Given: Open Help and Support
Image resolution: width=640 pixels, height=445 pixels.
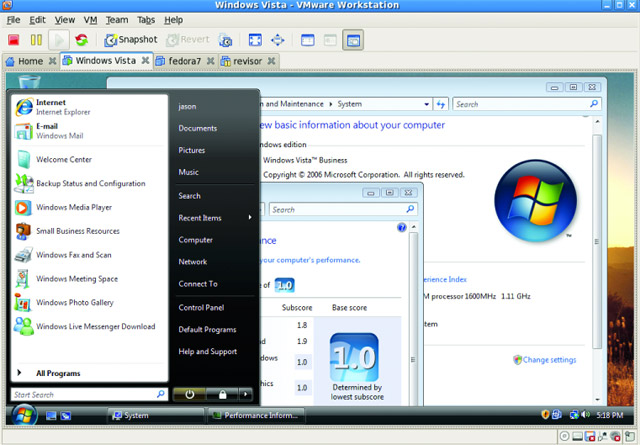Looking at the screenshot, I should coord(208,352).
